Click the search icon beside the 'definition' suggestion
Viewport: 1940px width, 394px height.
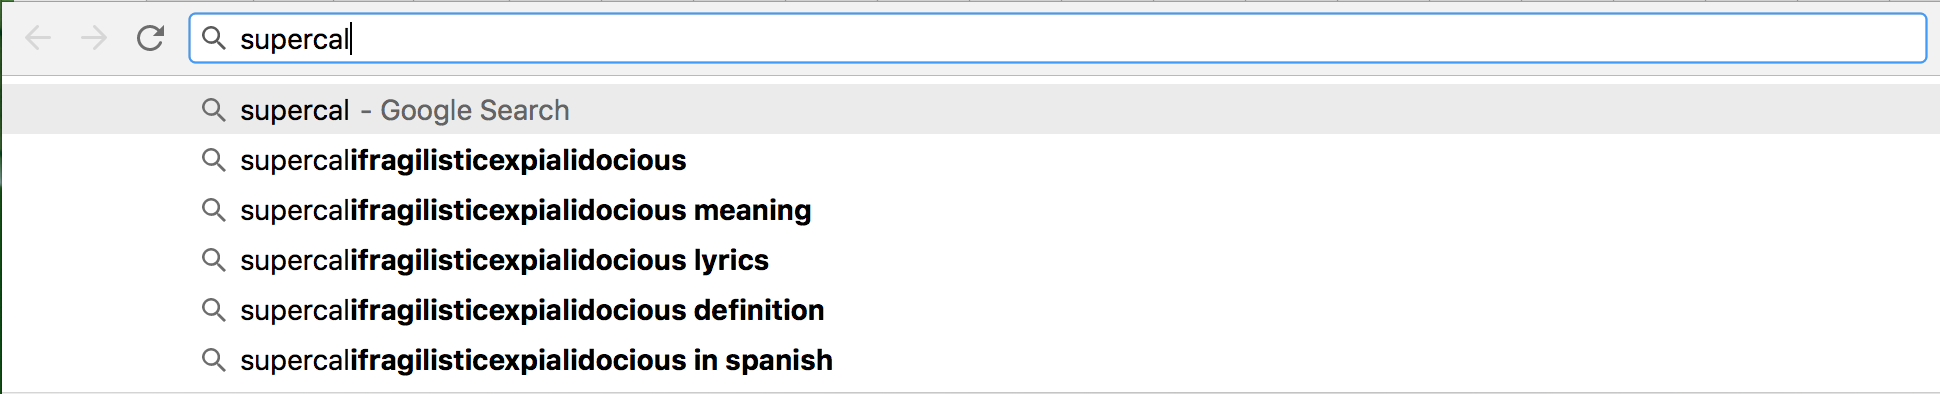[x=213, y=309]
